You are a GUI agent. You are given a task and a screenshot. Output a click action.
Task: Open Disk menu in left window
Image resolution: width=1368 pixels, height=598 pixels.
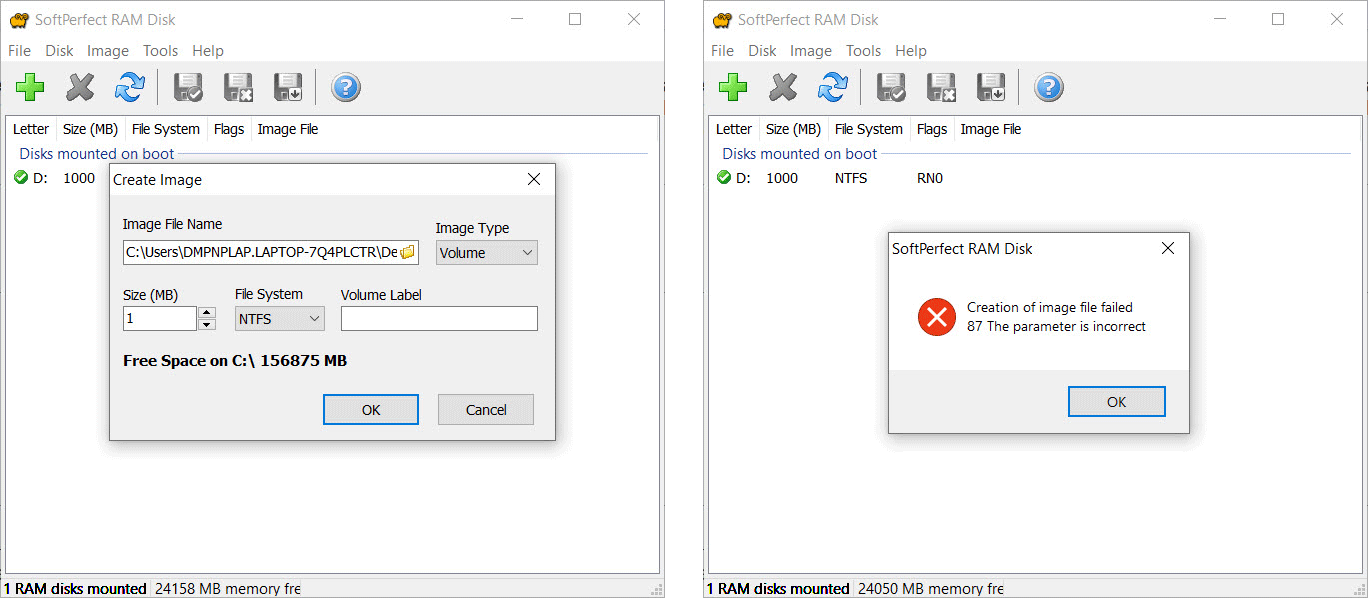click(x=60, y=51)
